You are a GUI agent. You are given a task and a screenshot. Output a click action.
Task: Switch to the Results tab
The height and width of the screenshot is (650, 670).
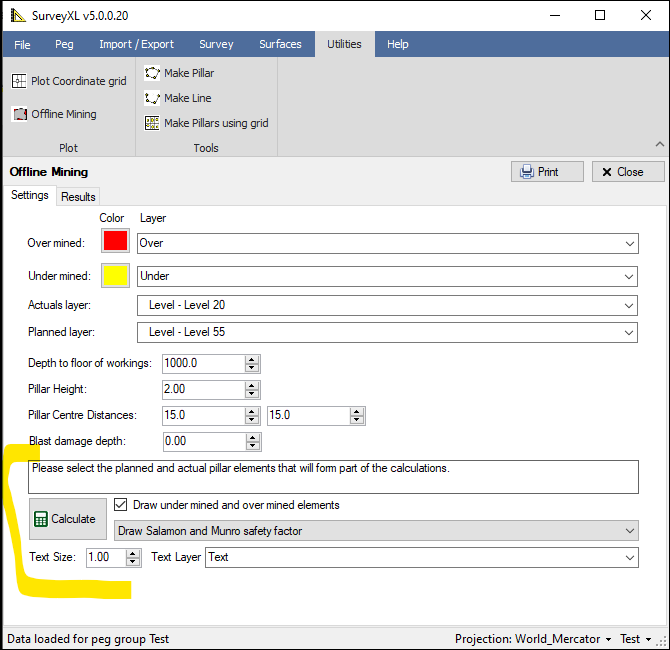[78, 197]
